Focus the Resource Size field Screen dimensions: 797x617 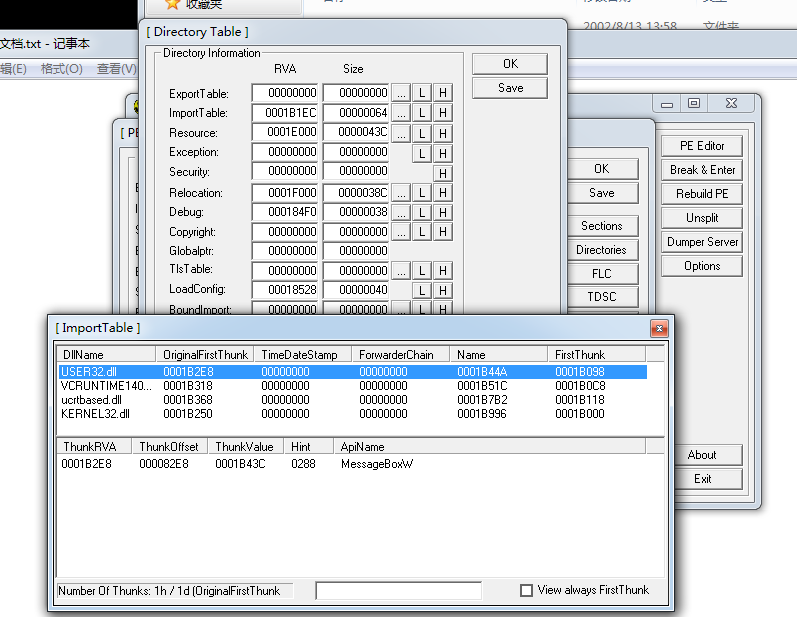tap(356, 132)
